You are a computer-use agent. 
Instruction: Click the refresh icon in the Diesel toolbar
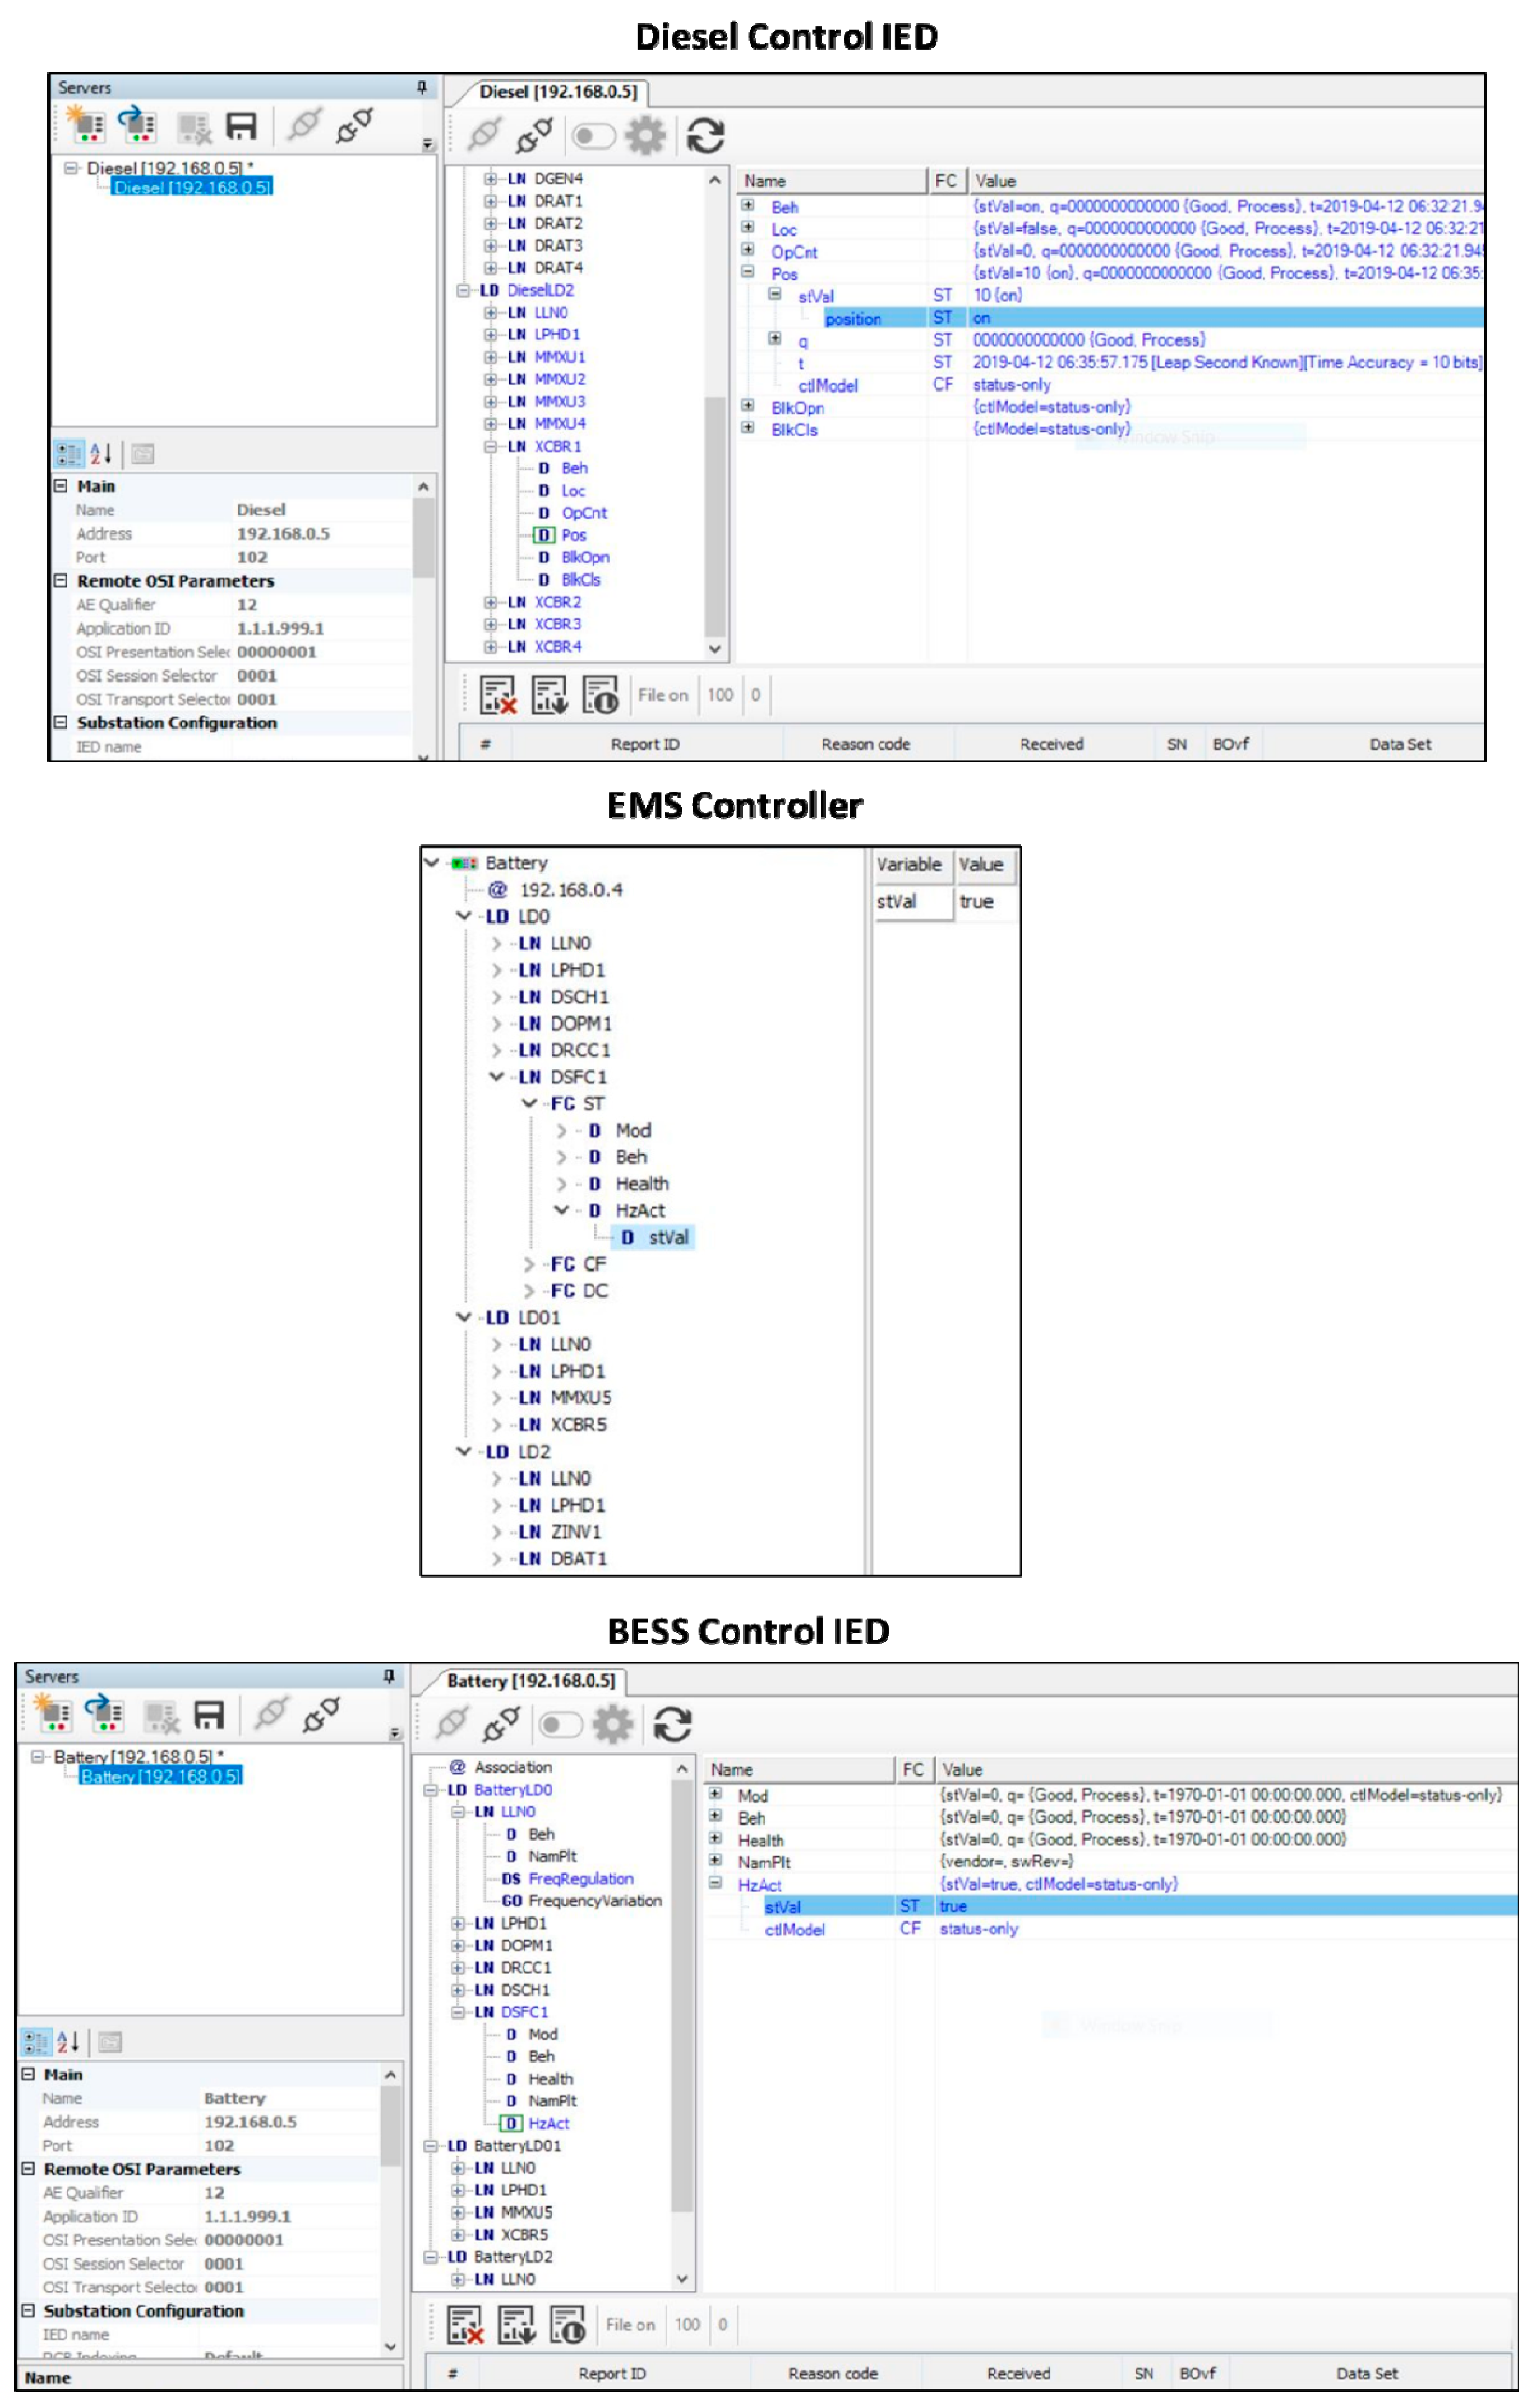point(705,135)
